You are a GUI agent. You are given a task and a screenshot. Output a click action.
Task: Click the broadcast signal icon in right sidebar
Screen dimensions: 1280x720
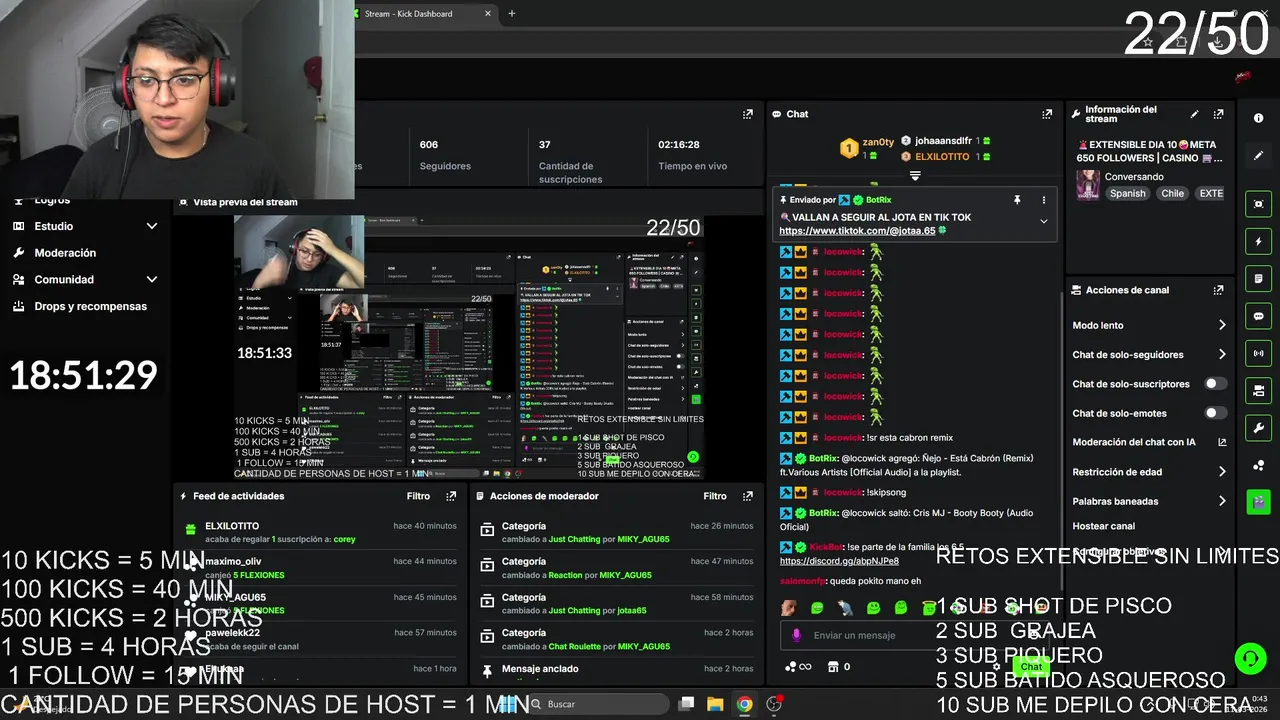point(1258,353)
